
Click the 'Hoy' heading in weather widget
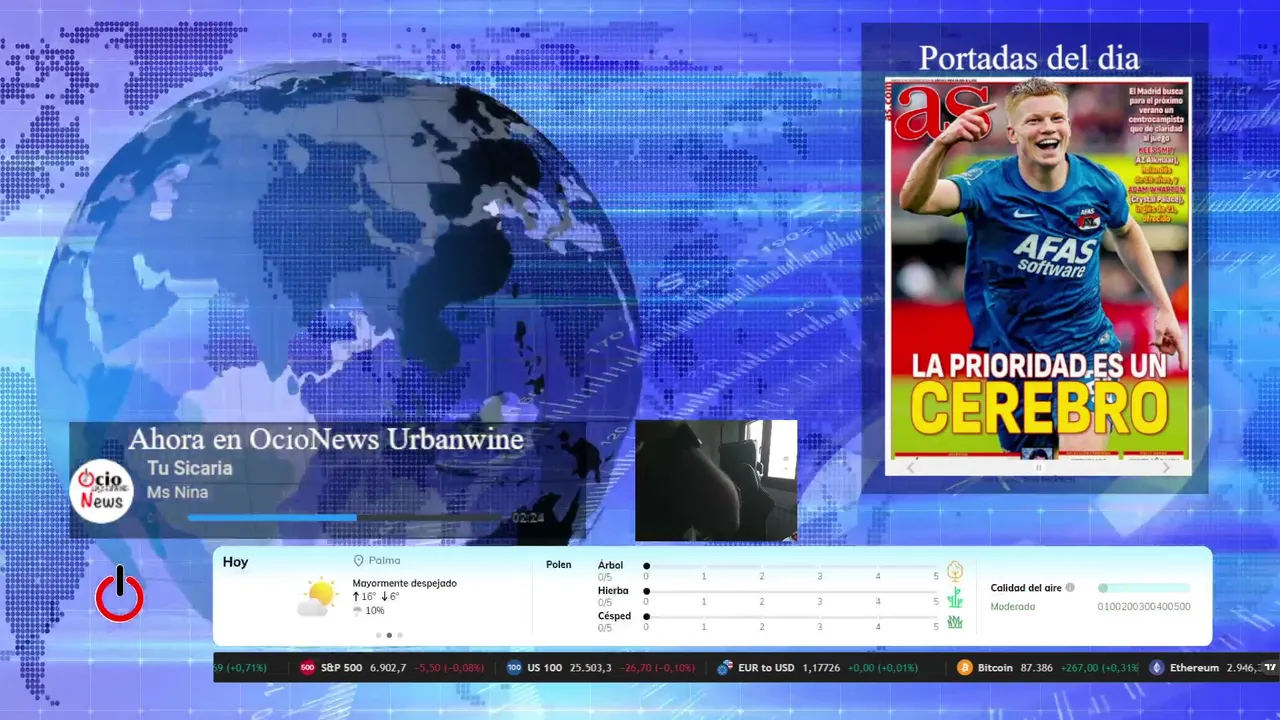(x=235, y=562)
